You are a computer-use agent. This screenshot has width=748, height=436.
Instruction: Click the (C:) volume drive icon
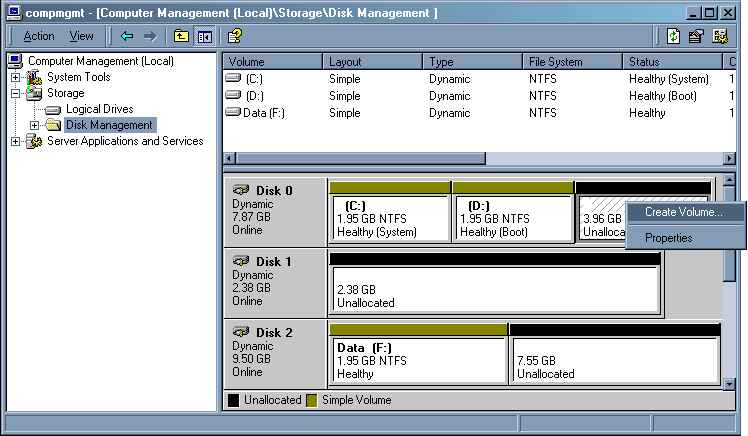pos(233,77)
